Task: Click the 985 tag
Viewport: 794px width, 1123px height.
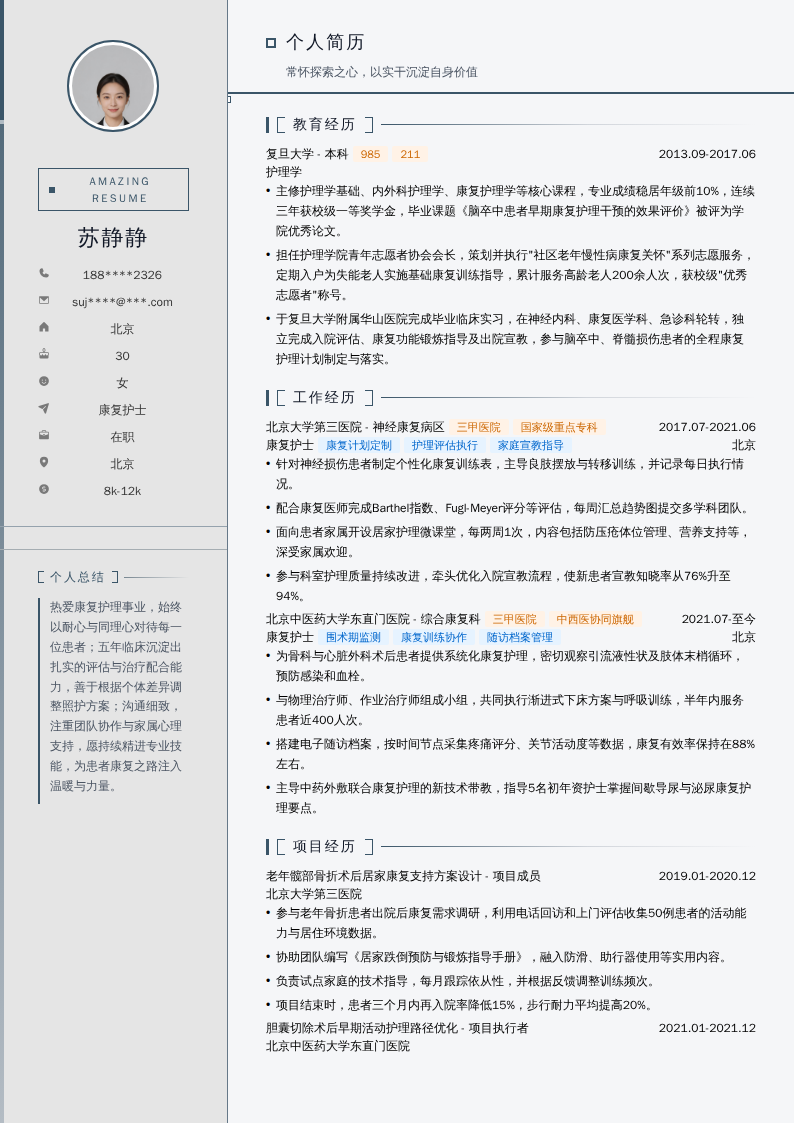Action: [370, 154]
